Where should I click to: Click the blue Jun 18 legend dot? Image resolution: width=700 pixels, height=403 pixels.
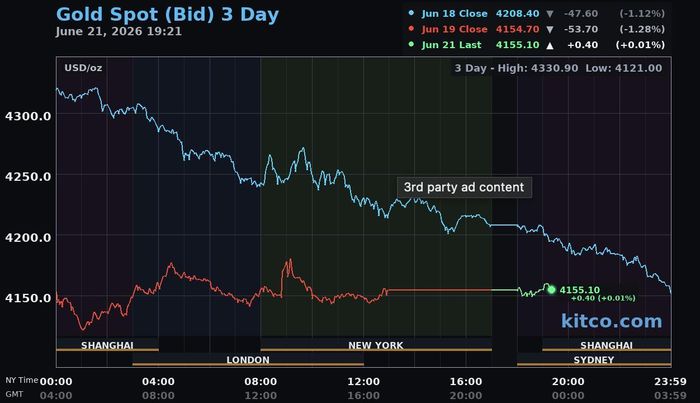point(411,13)
